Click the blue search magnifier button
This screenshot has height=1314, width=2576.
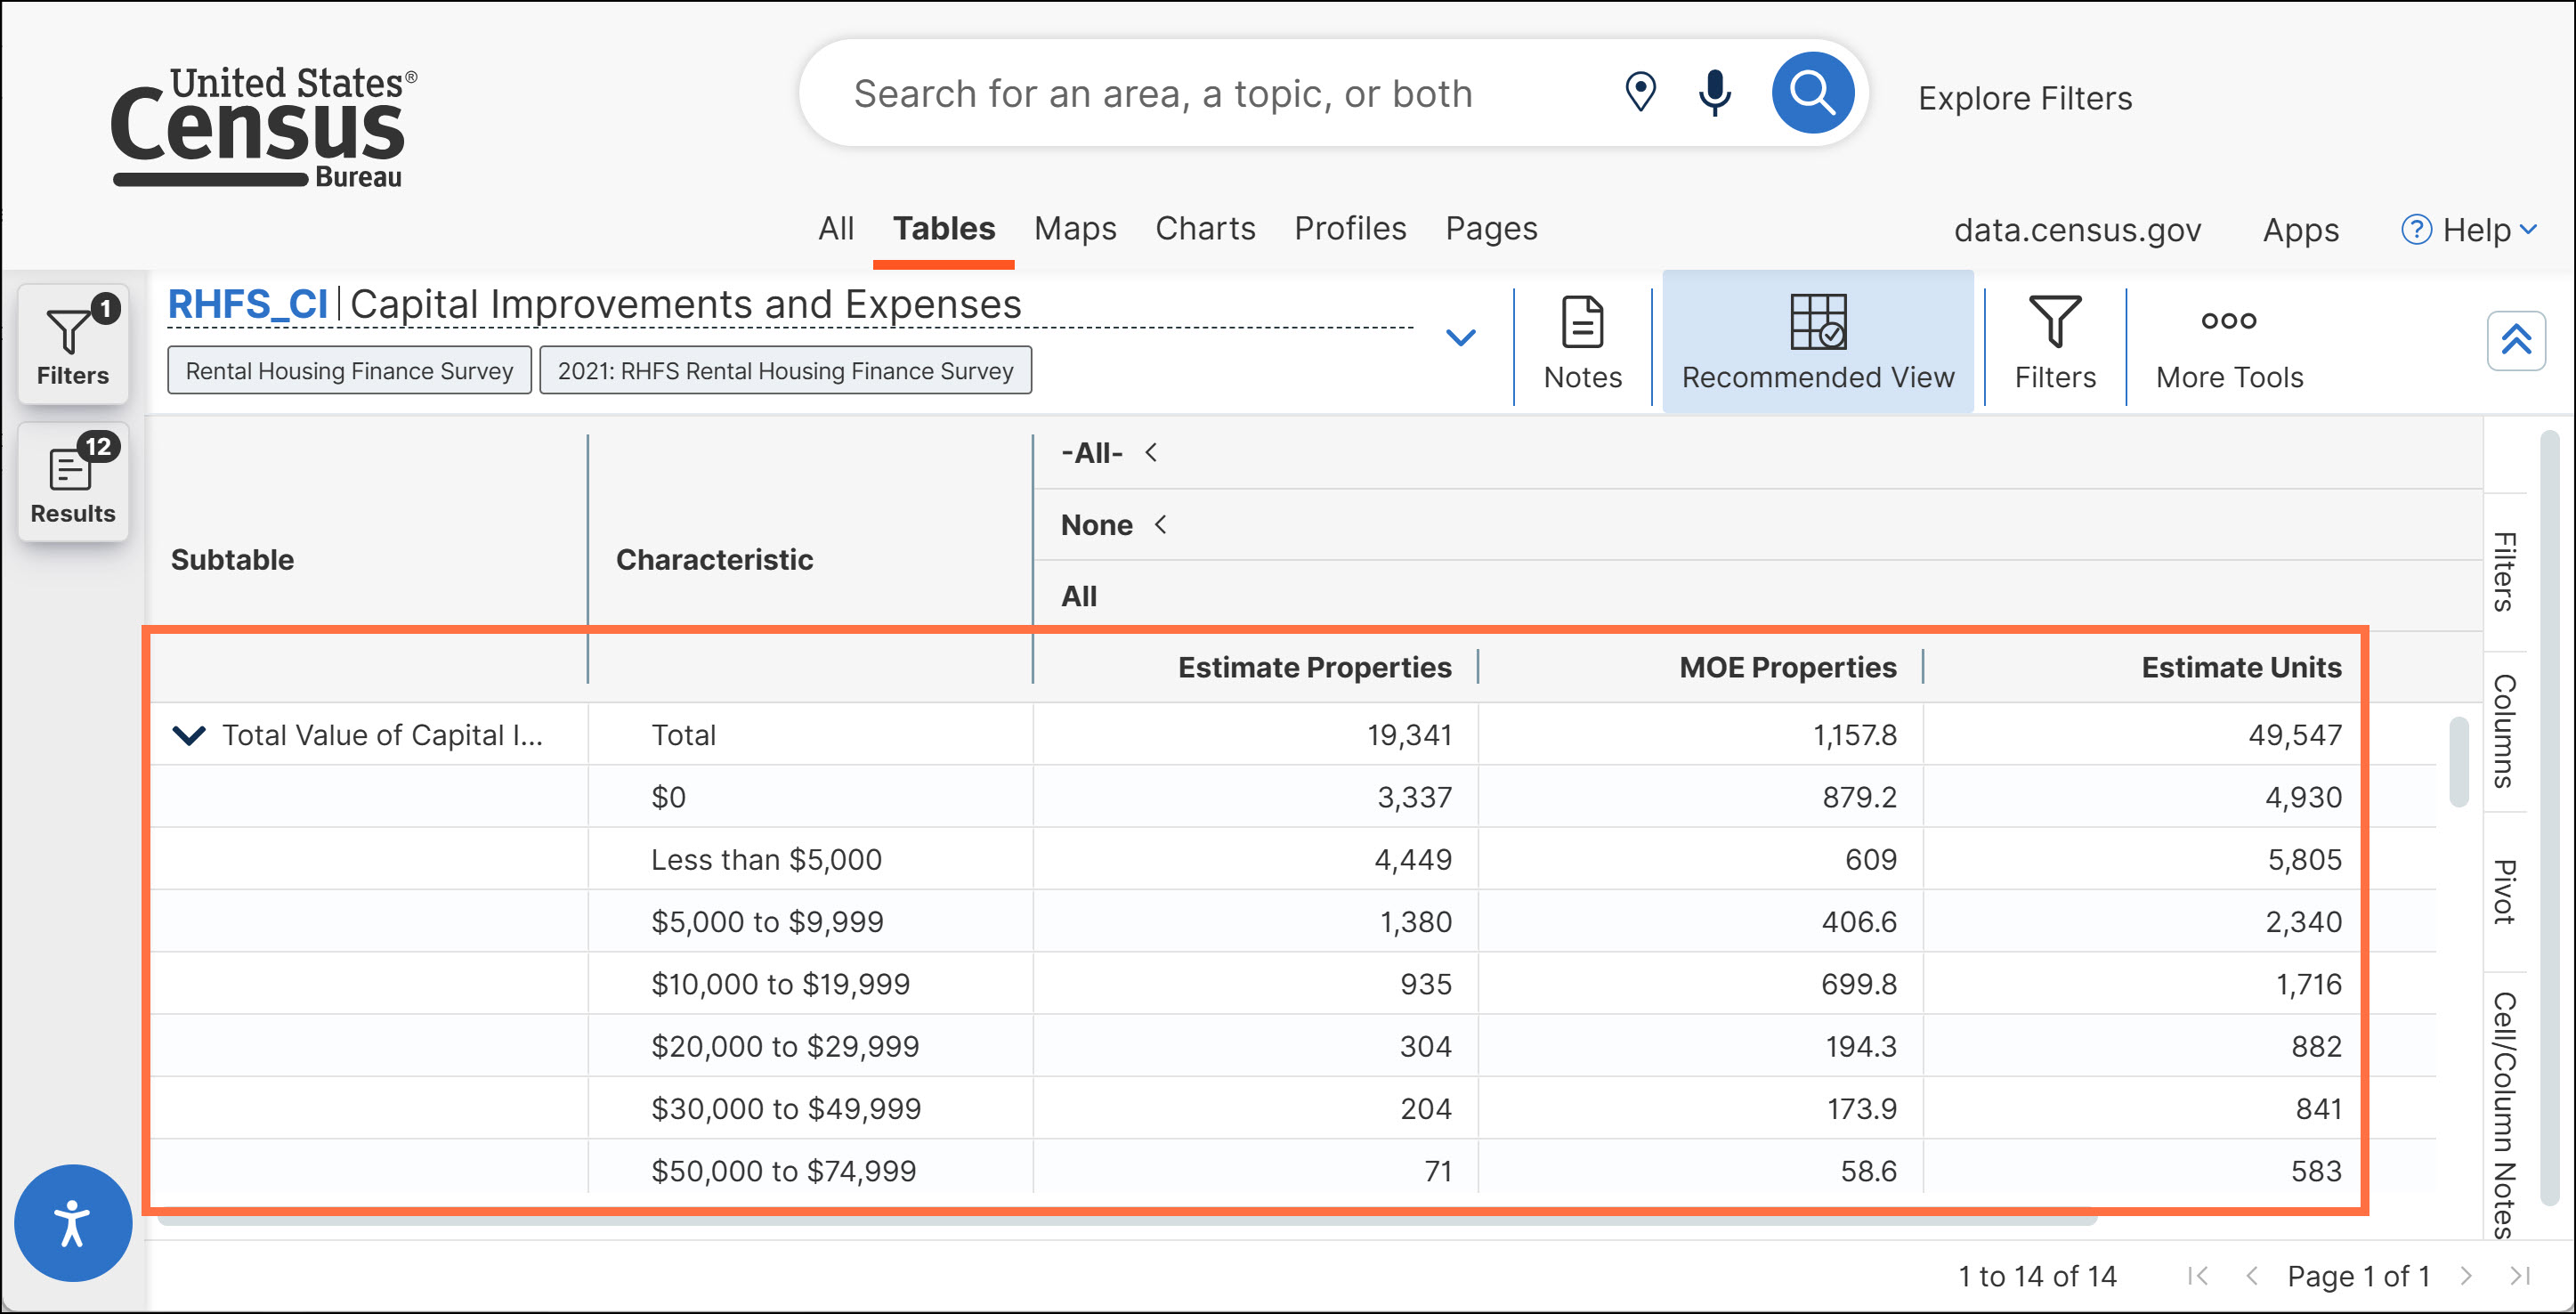(1811, 93)
